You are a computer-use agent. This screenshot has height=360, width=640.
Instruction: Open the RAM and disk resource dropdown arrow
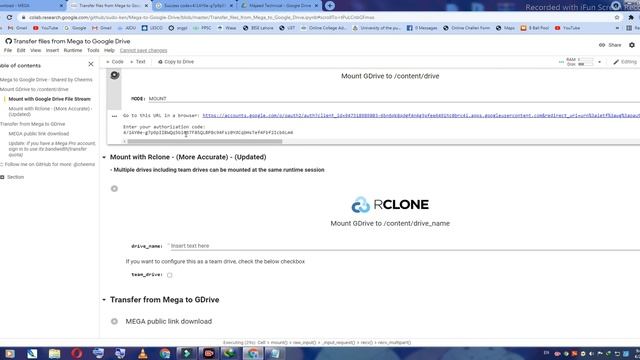click(x=600, y=62)
